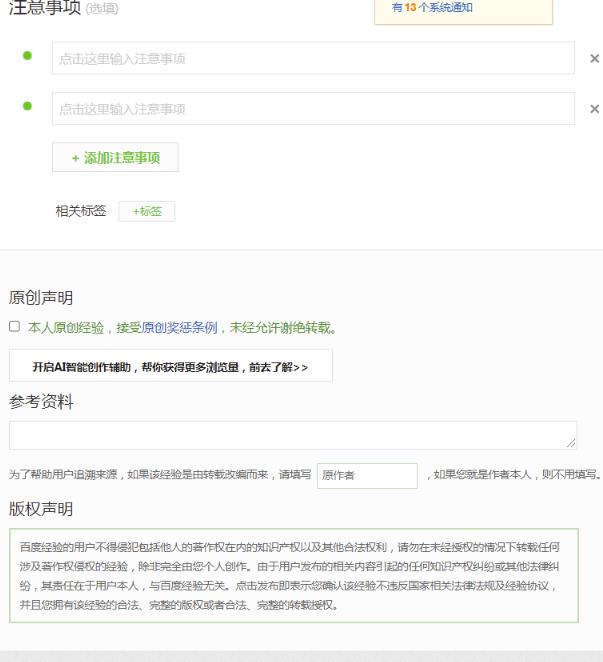Focus the 原作者 input field
Screen dimensions: 603x662
click(366, 476)
